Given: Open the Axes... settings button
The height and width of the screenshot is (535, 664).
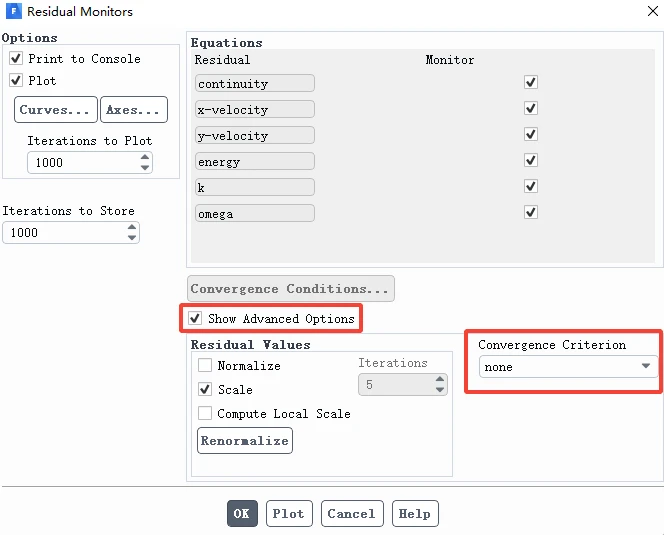Looking at the screenshot, I should [134, 110].
